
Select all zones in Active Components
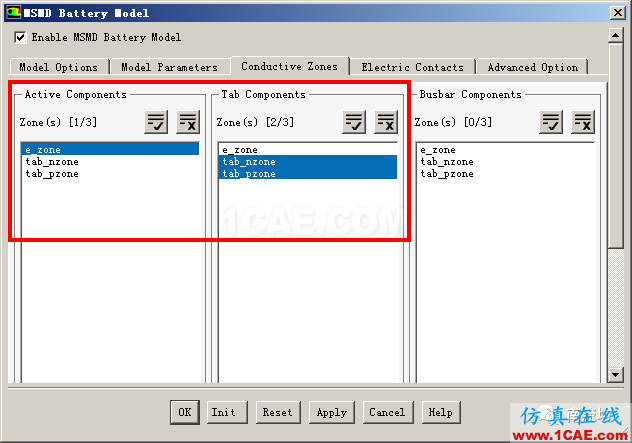pyautogui.click(x=156, y=122)
